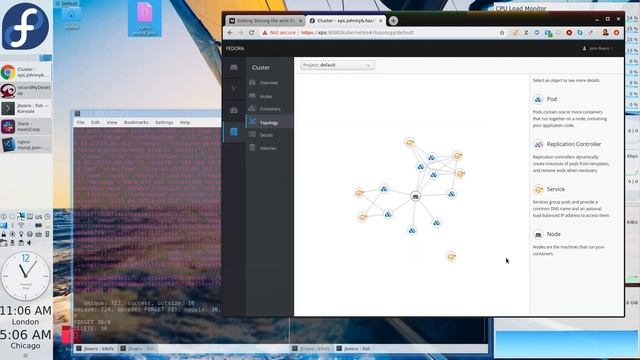Click the Not secure warning in the address bar
The height and width of the screenshot is (360, 640).
coord(279,33)
